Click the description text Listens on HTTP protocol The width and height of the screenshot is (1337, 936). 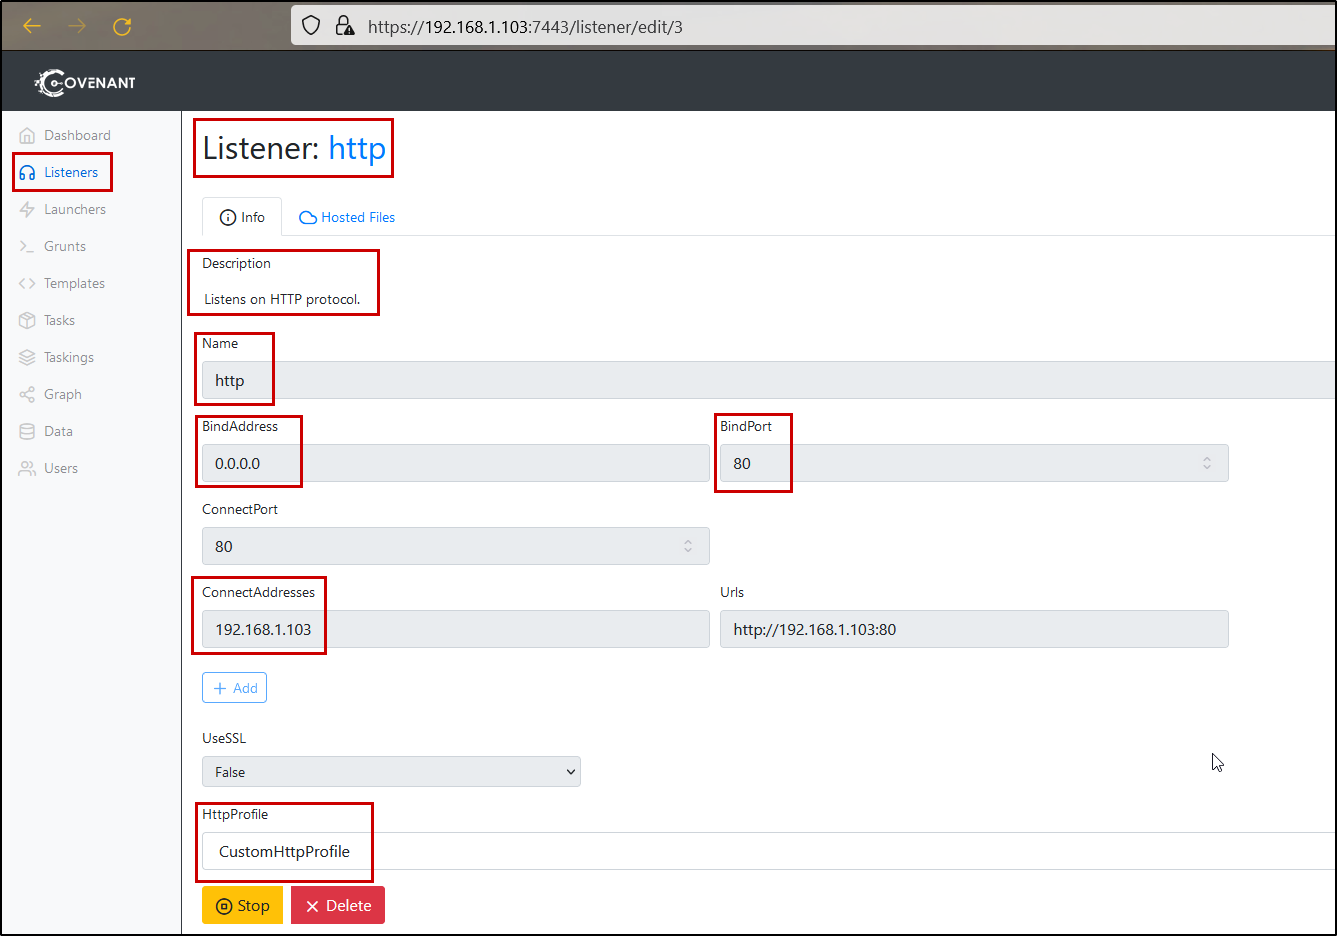tap(282, 299)
